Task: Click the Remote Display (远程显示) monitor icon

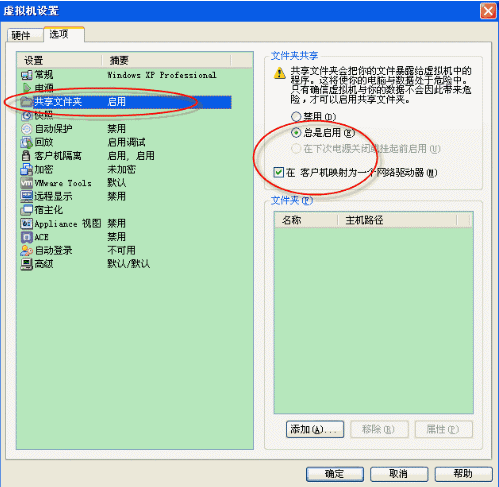Action: tap(26, 196)
